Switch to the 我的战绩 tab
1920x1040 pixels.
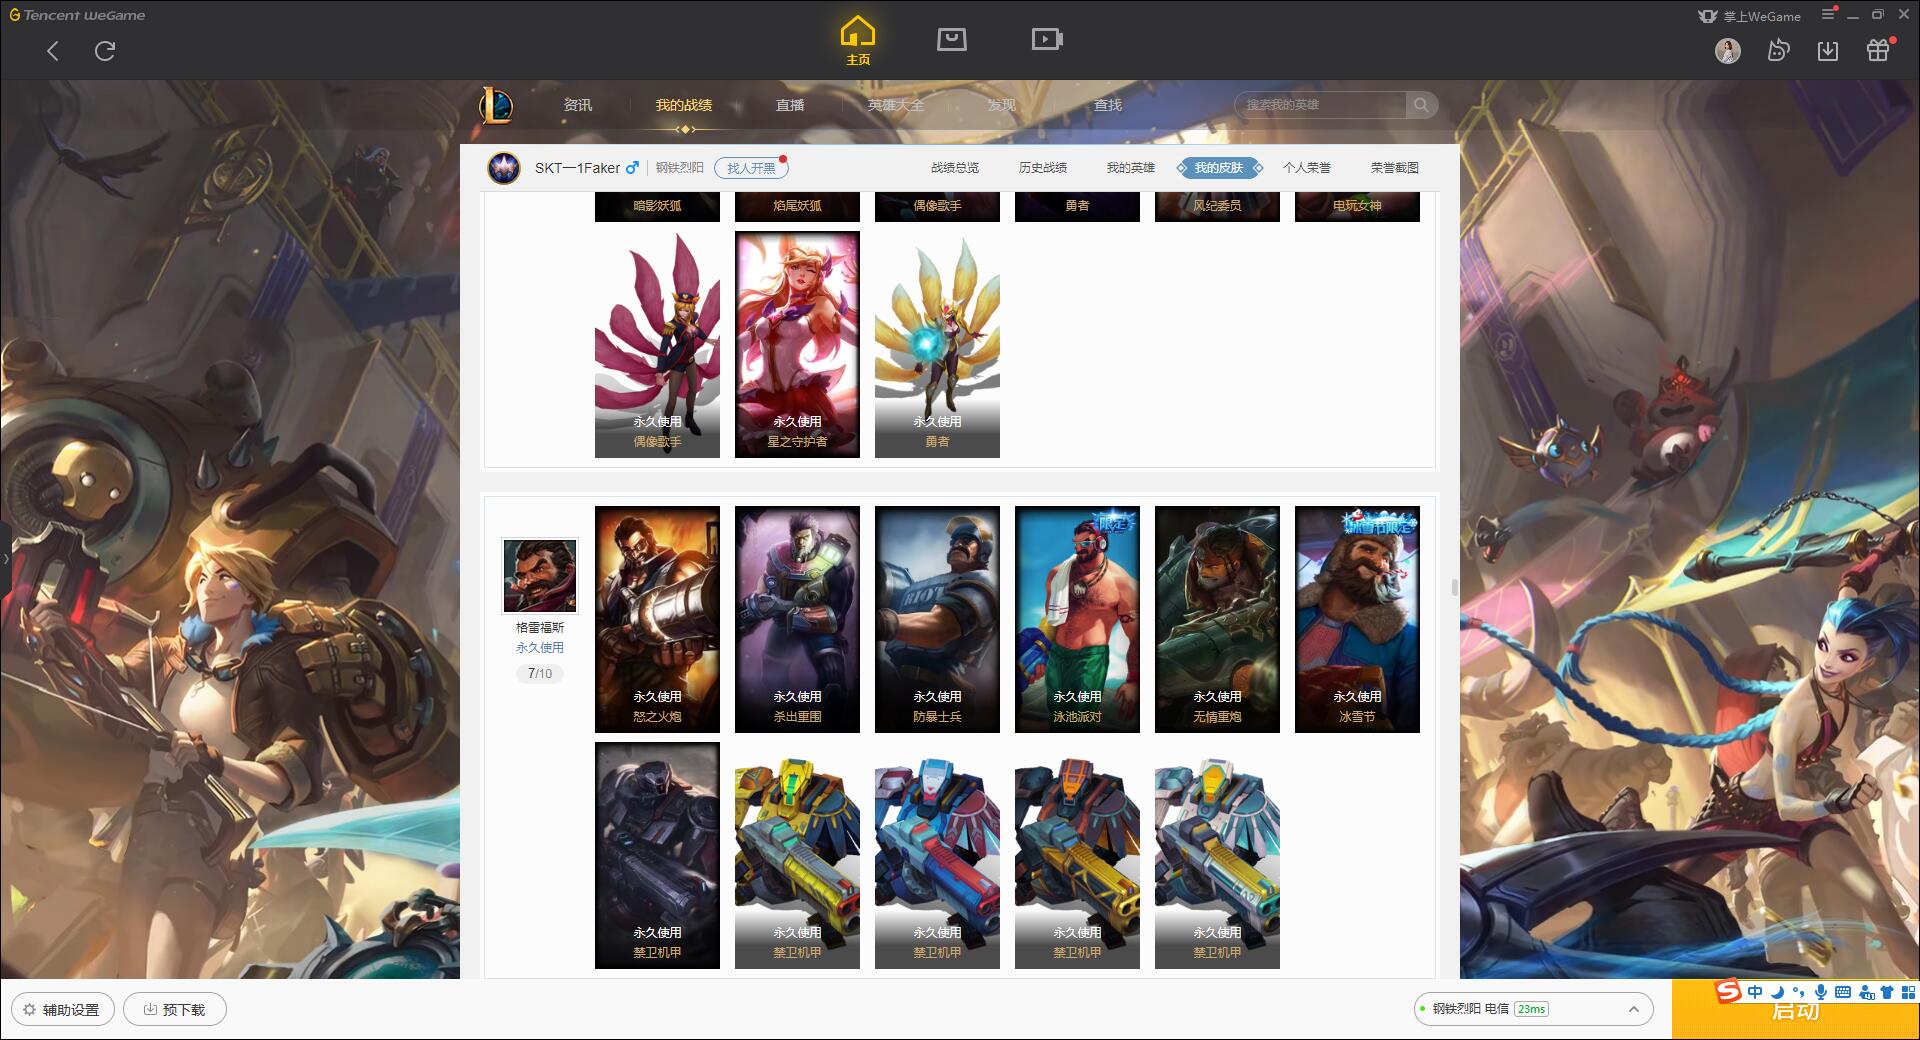click(684, 105)
